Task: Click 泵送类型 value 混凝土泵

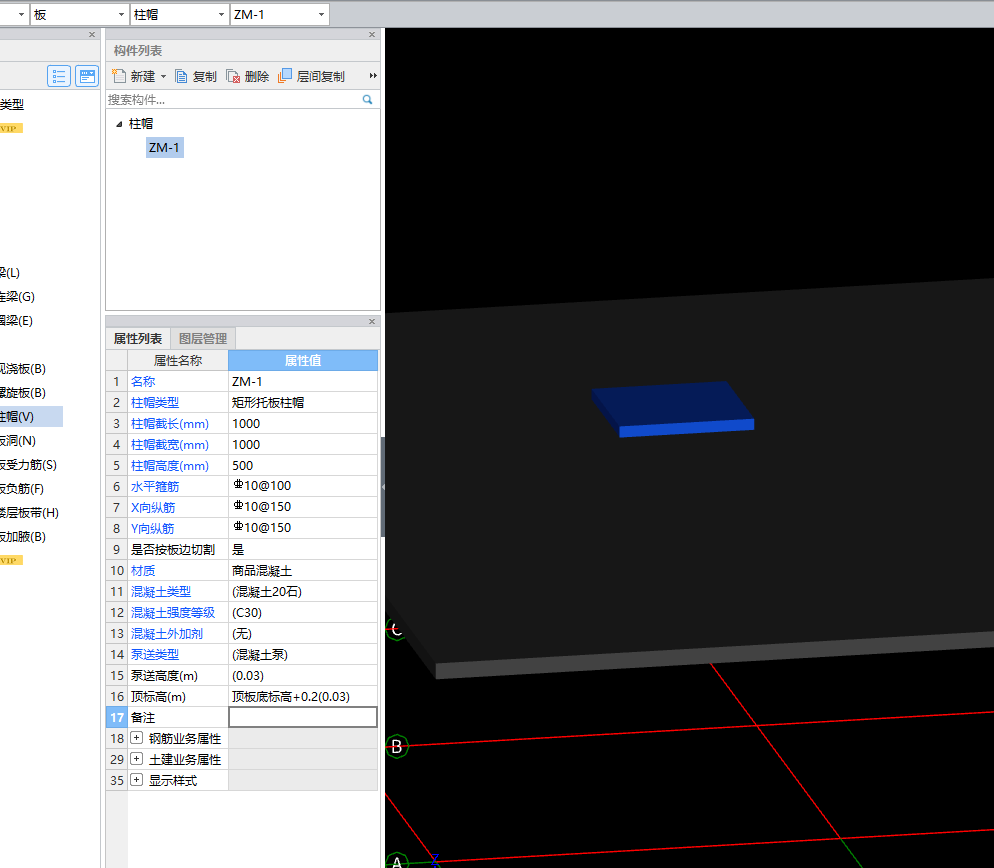Action: pyautogui.click(x=303, y=654)
